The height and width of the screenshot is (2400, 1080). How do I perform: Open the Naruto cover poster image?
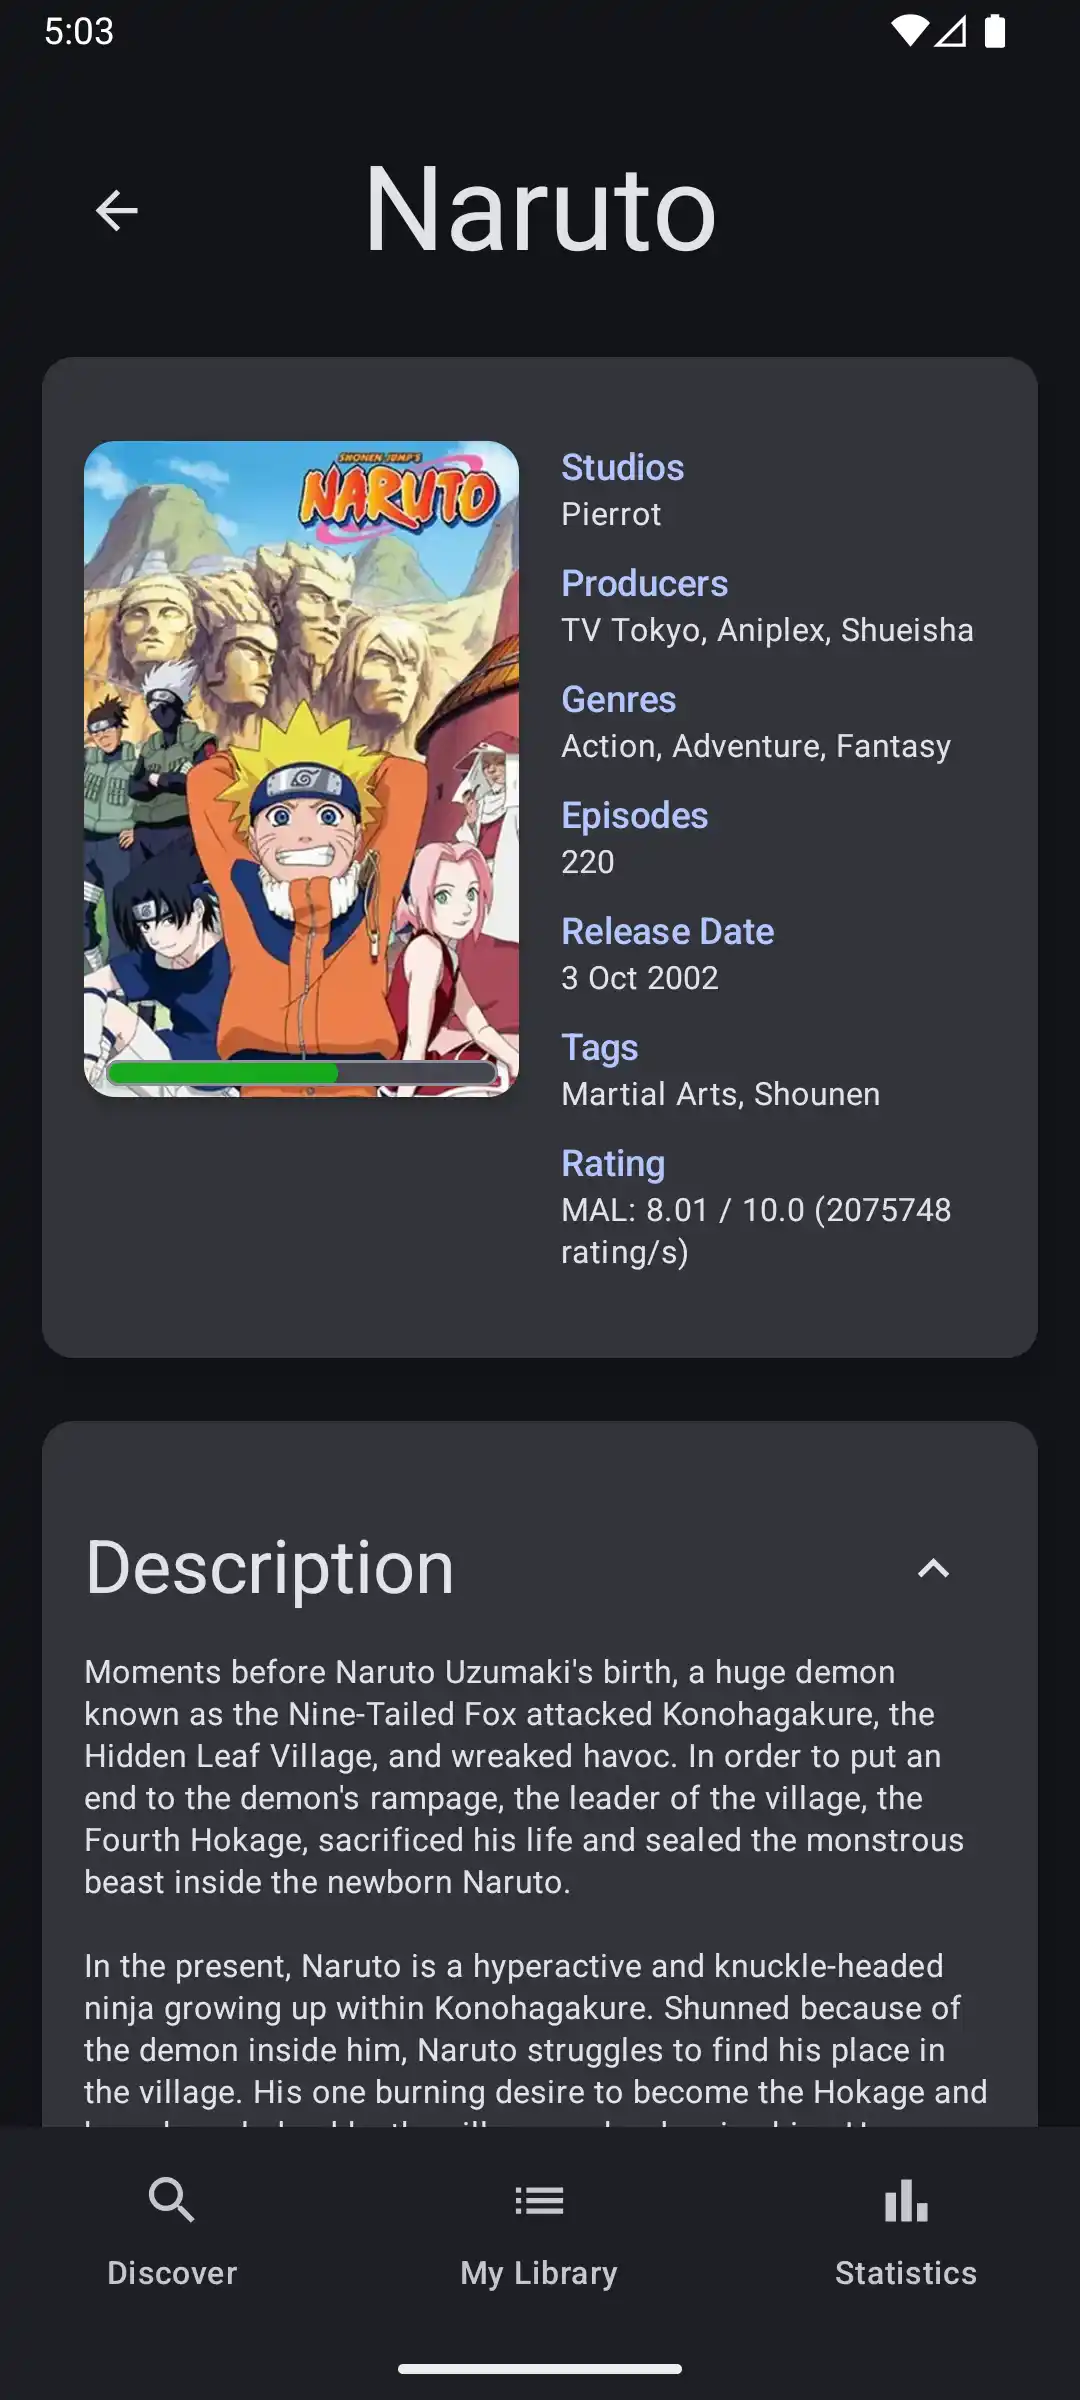pos(301,768)
